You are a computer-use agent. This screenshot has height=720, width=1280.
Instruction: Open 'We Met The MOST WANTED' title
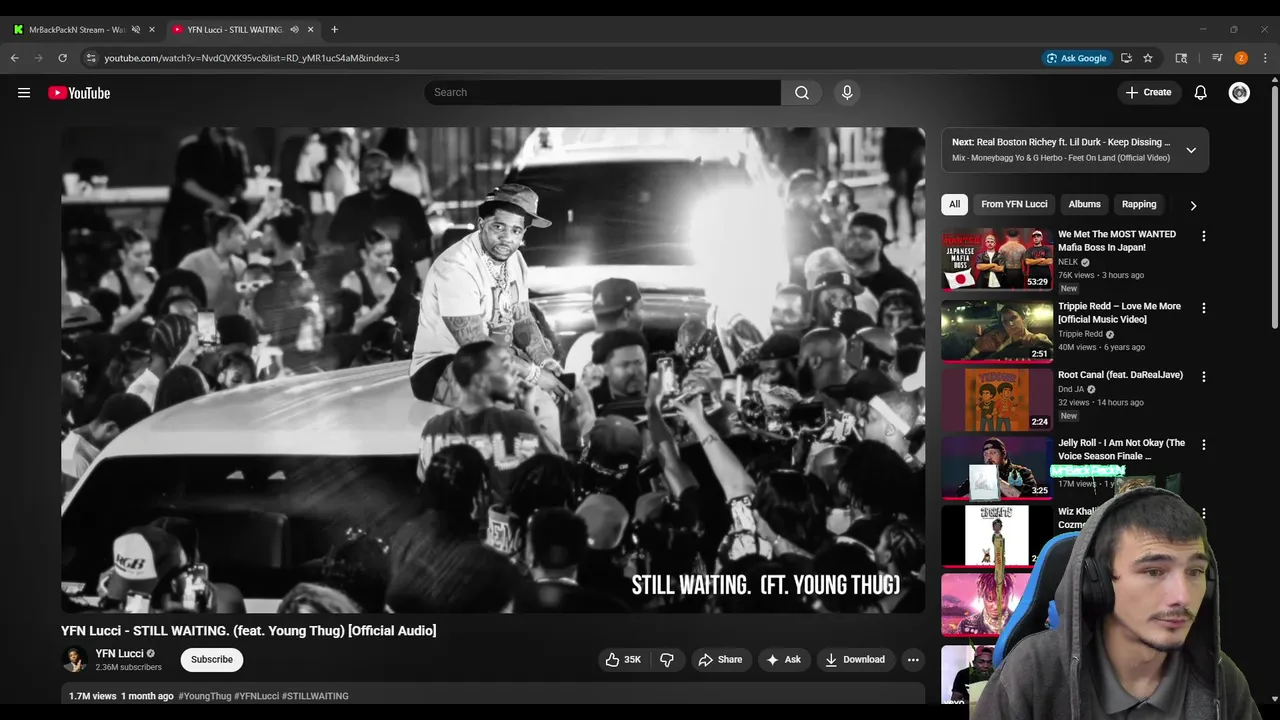click(1117, 241)
